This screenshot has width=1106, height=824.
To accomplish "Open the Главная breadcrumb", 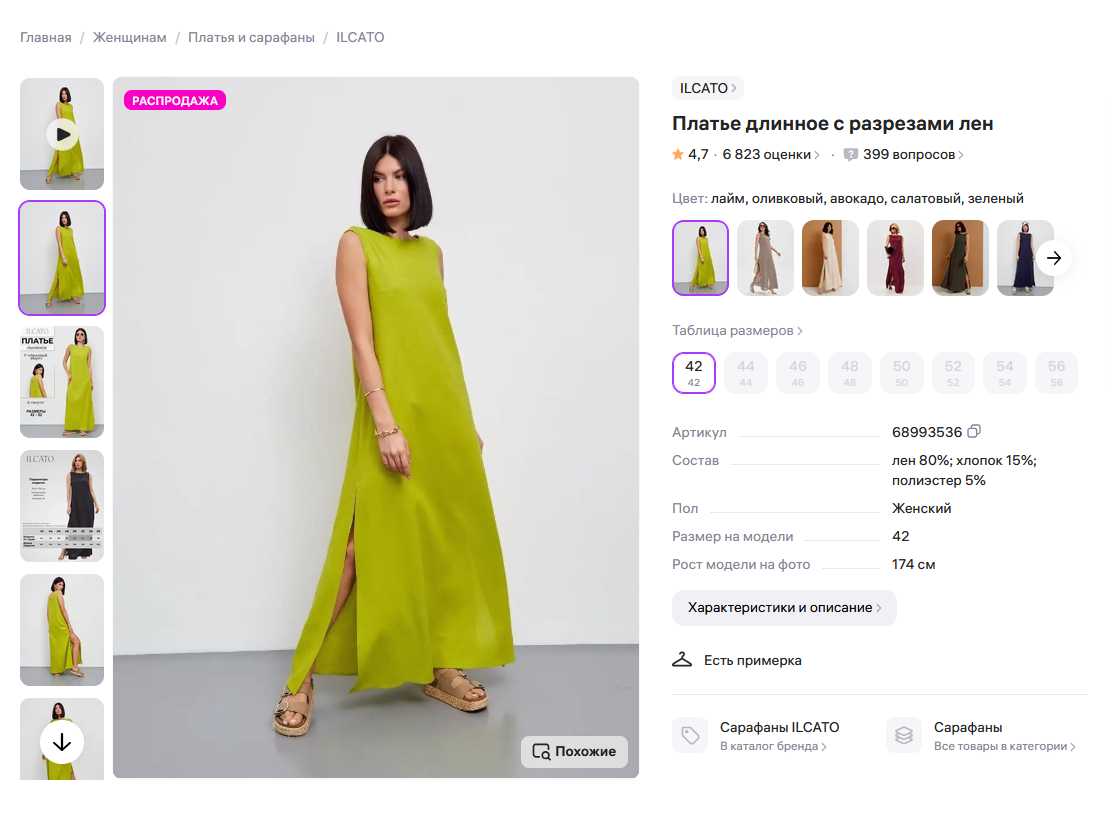I will 45,36.
